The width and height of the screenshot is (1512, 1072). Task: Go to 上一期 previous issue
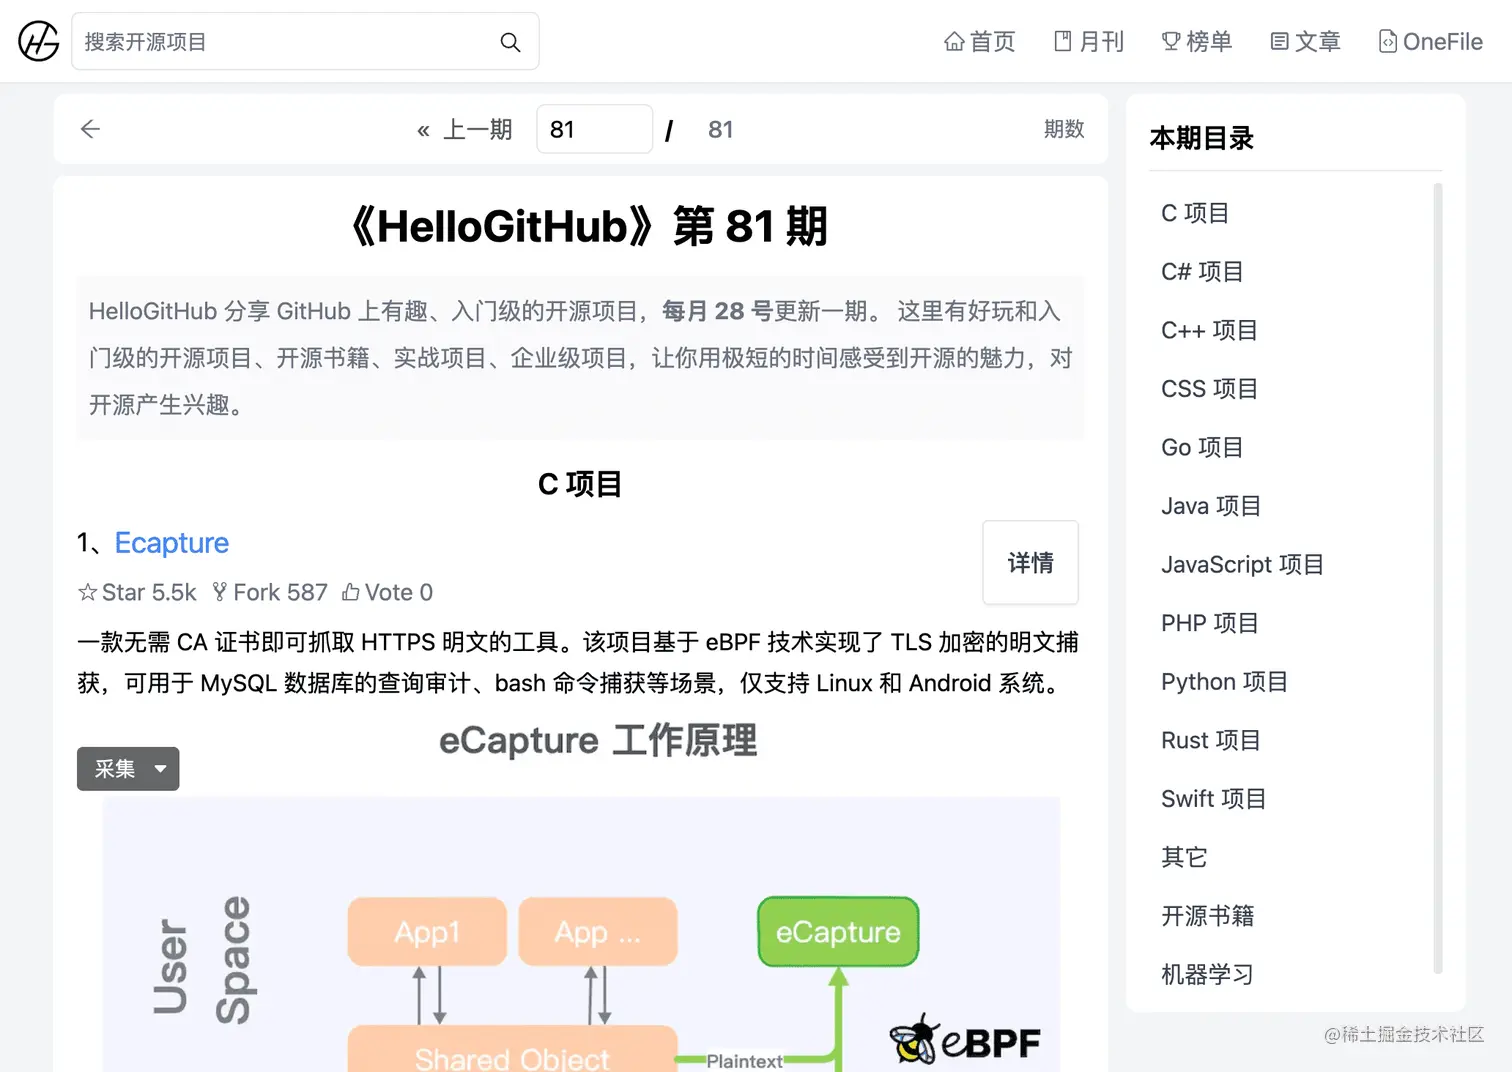click(x=465, y=130)
